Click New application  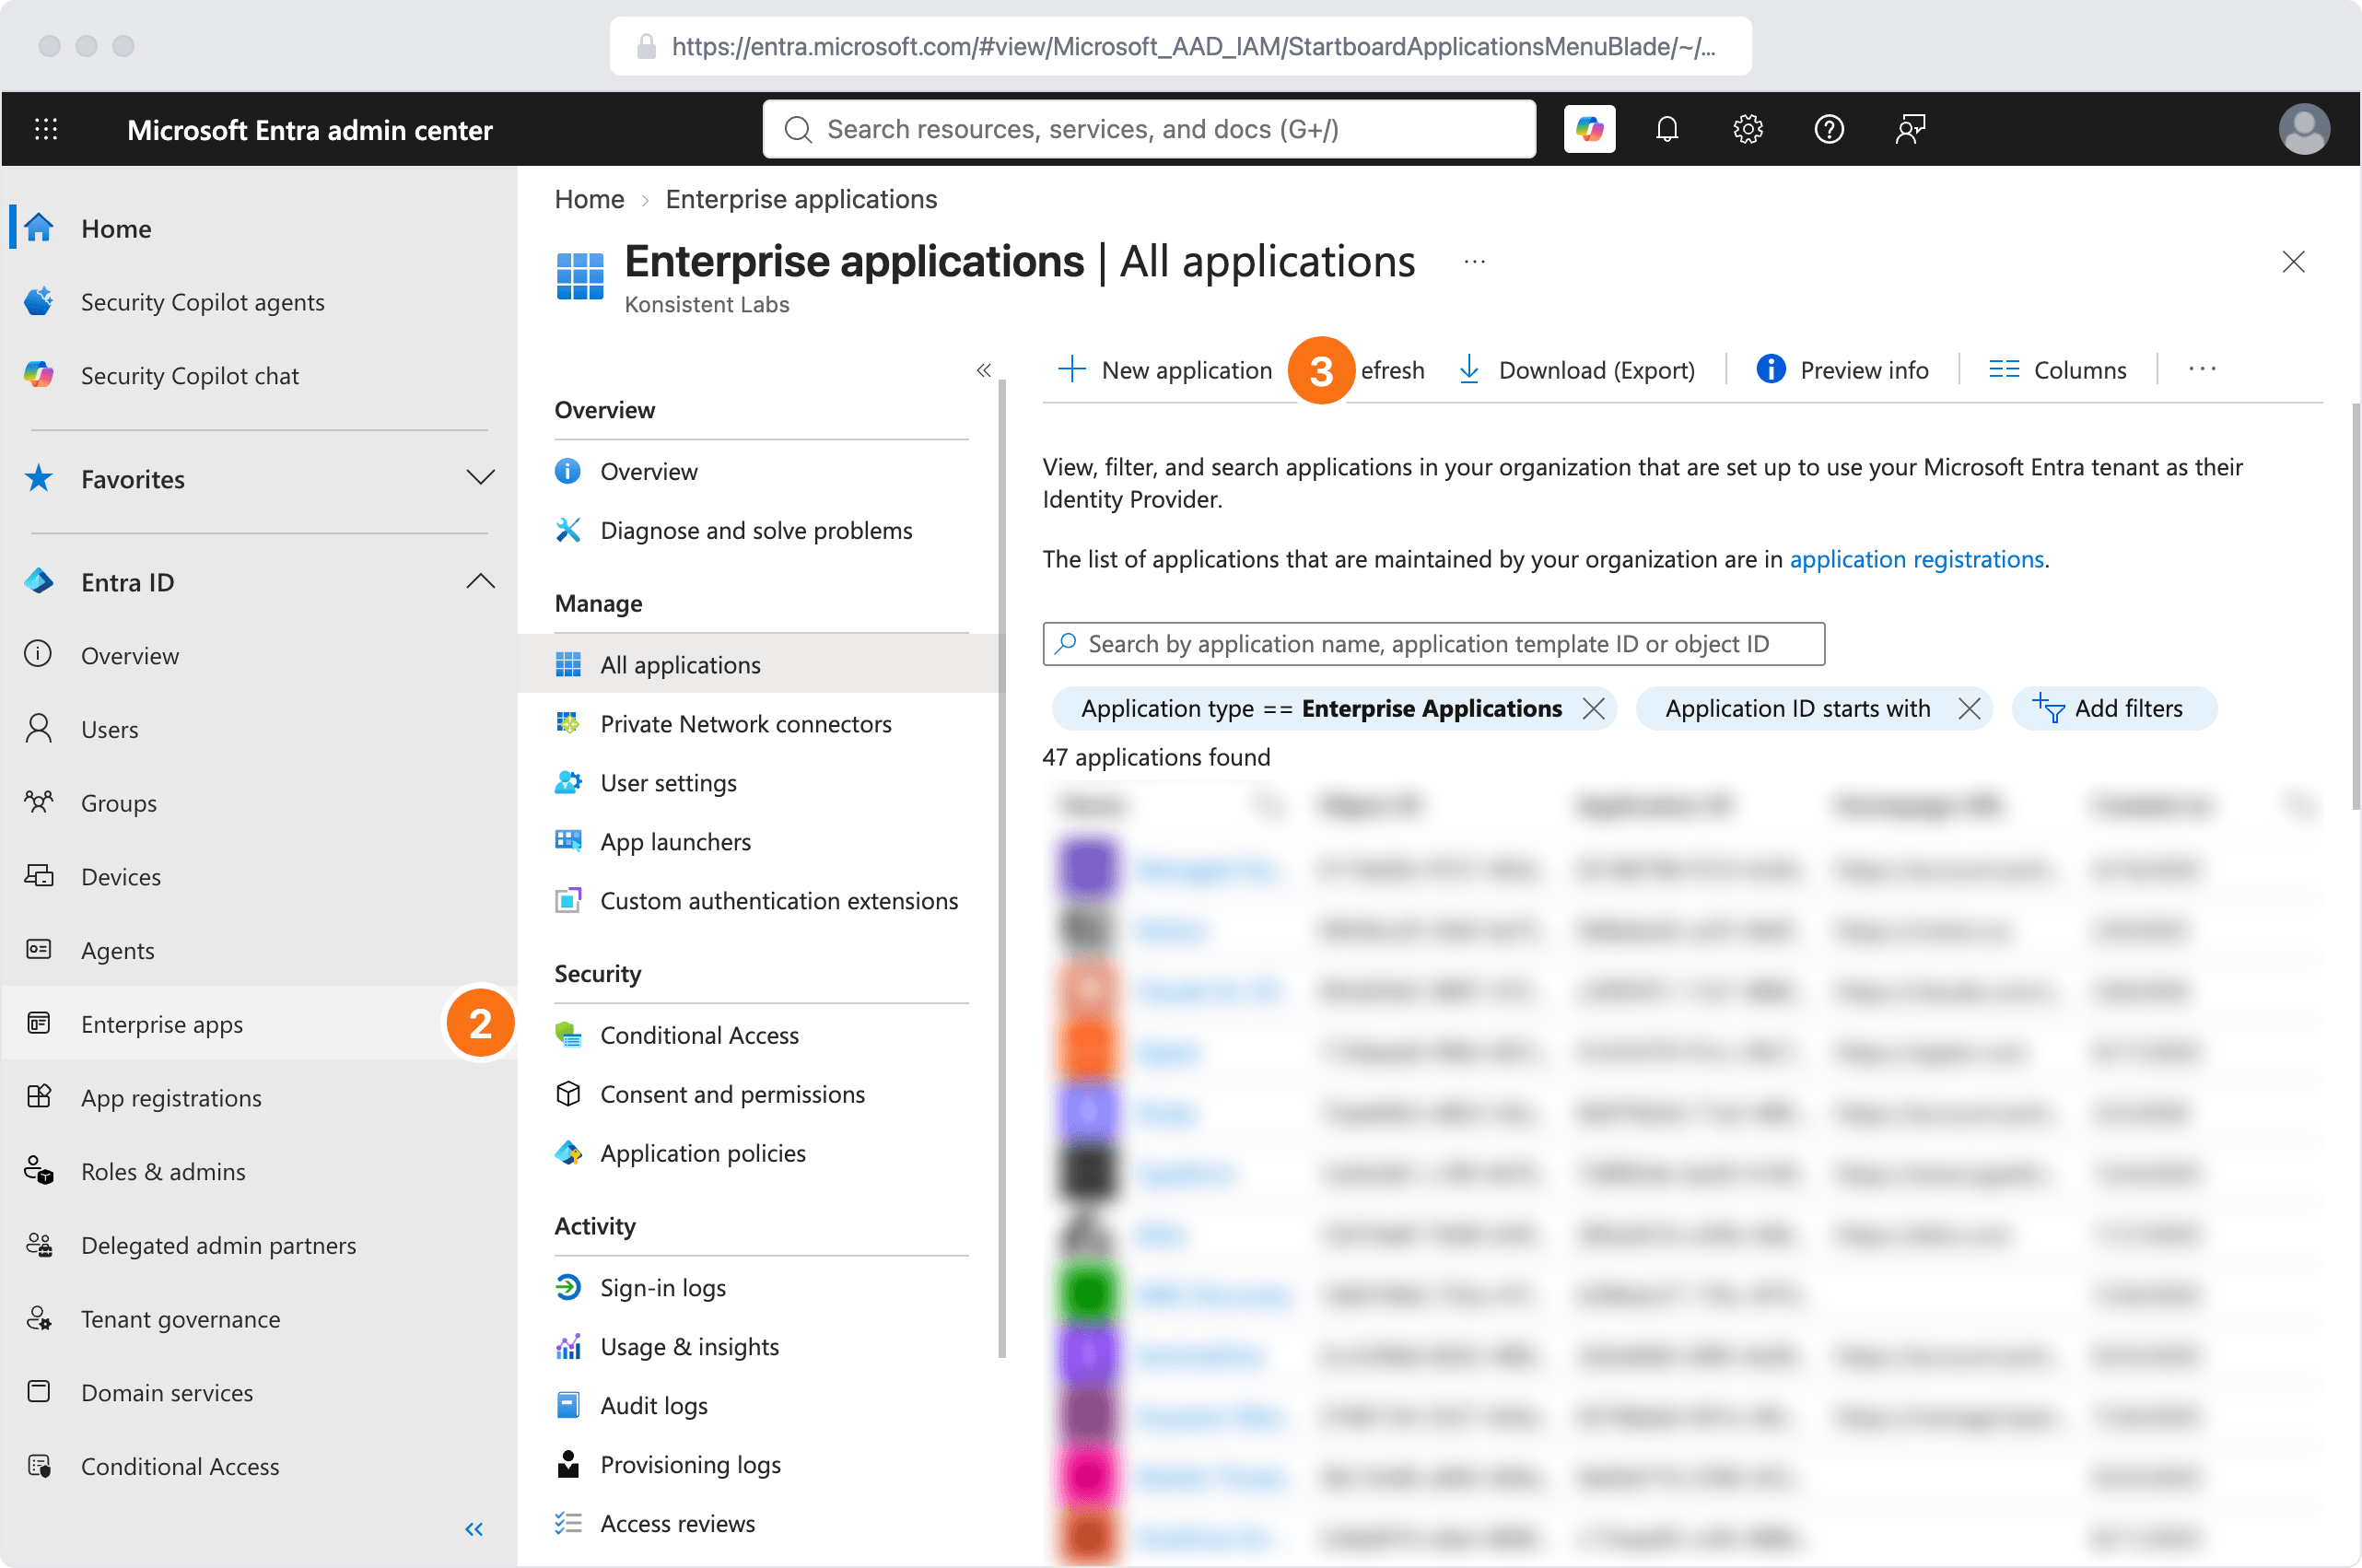(x=1164, y=370)
